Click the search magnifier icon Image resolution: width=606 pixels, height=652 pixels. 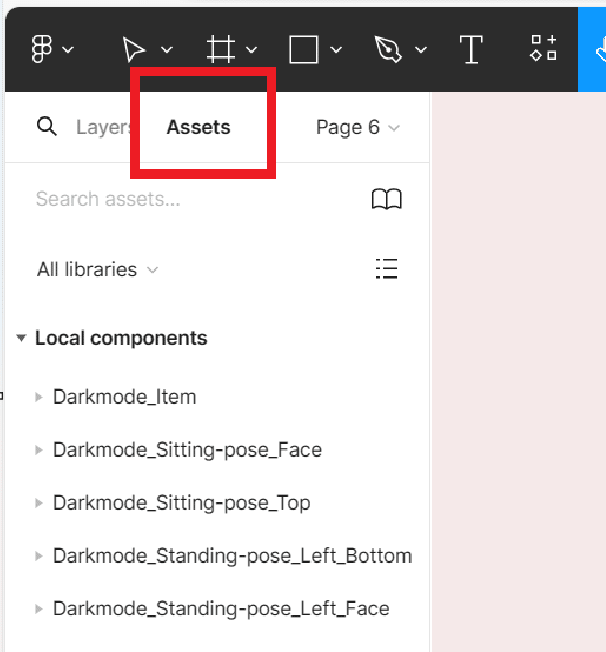tap(46, 126)
